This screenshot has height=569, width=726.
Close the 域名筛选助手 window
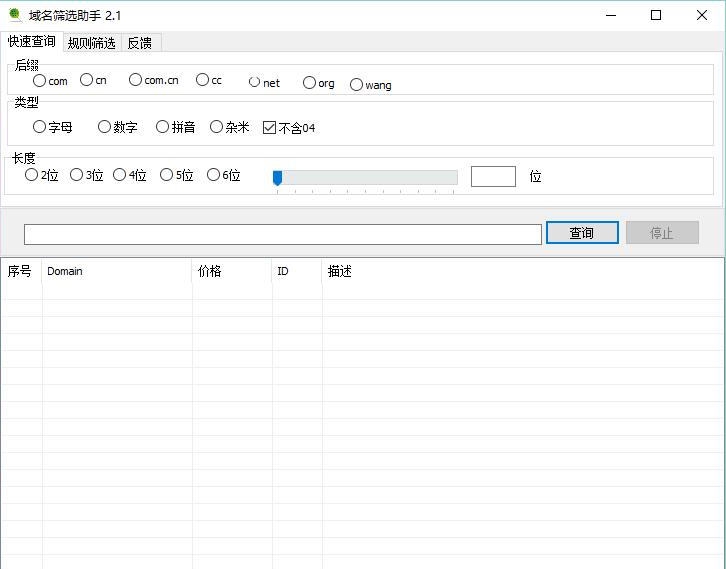point(702,15)
